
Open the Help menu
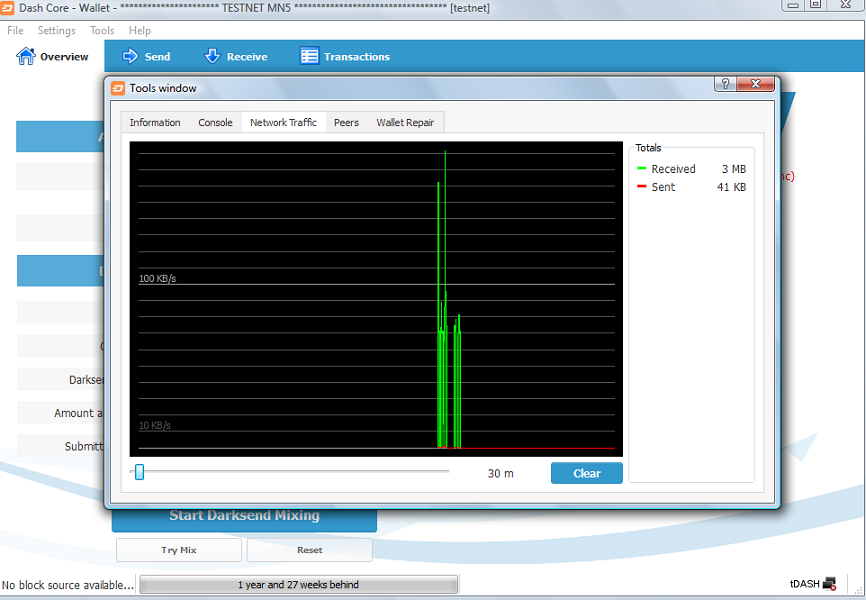[x=140, y=30]
